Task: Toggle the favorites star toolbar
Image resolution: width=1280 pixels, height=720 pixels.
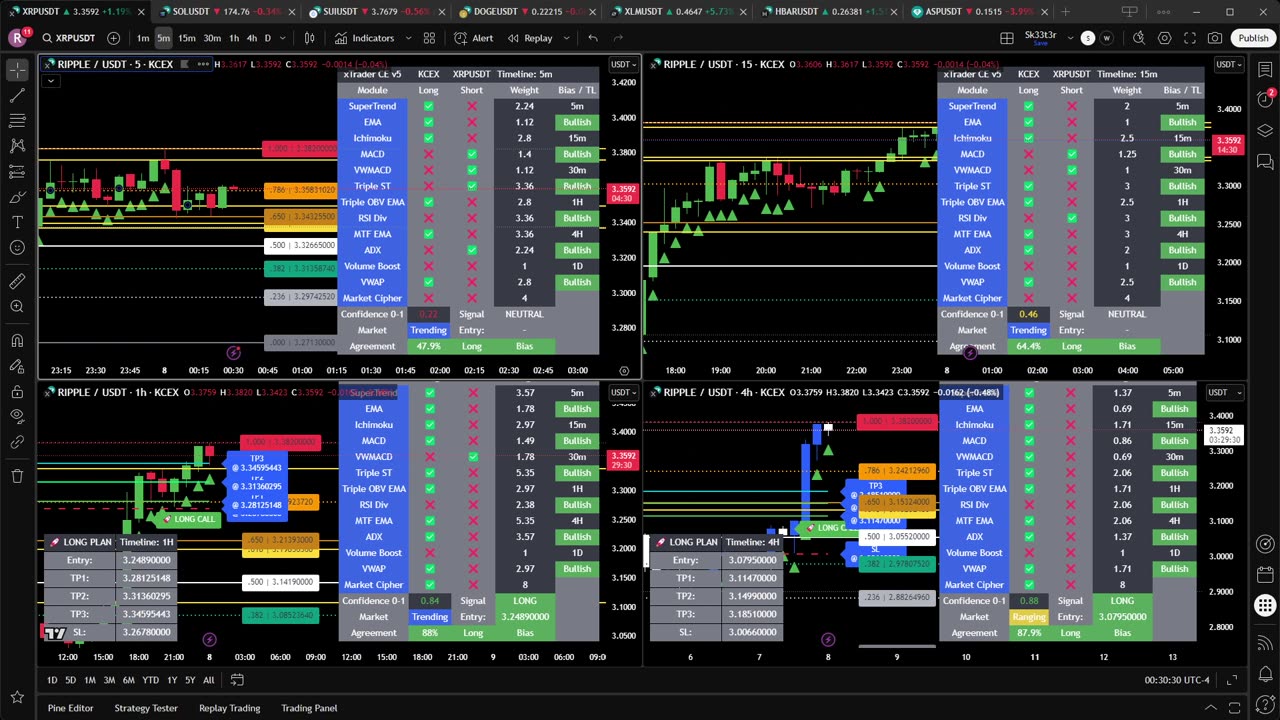Action: (17, 697)
